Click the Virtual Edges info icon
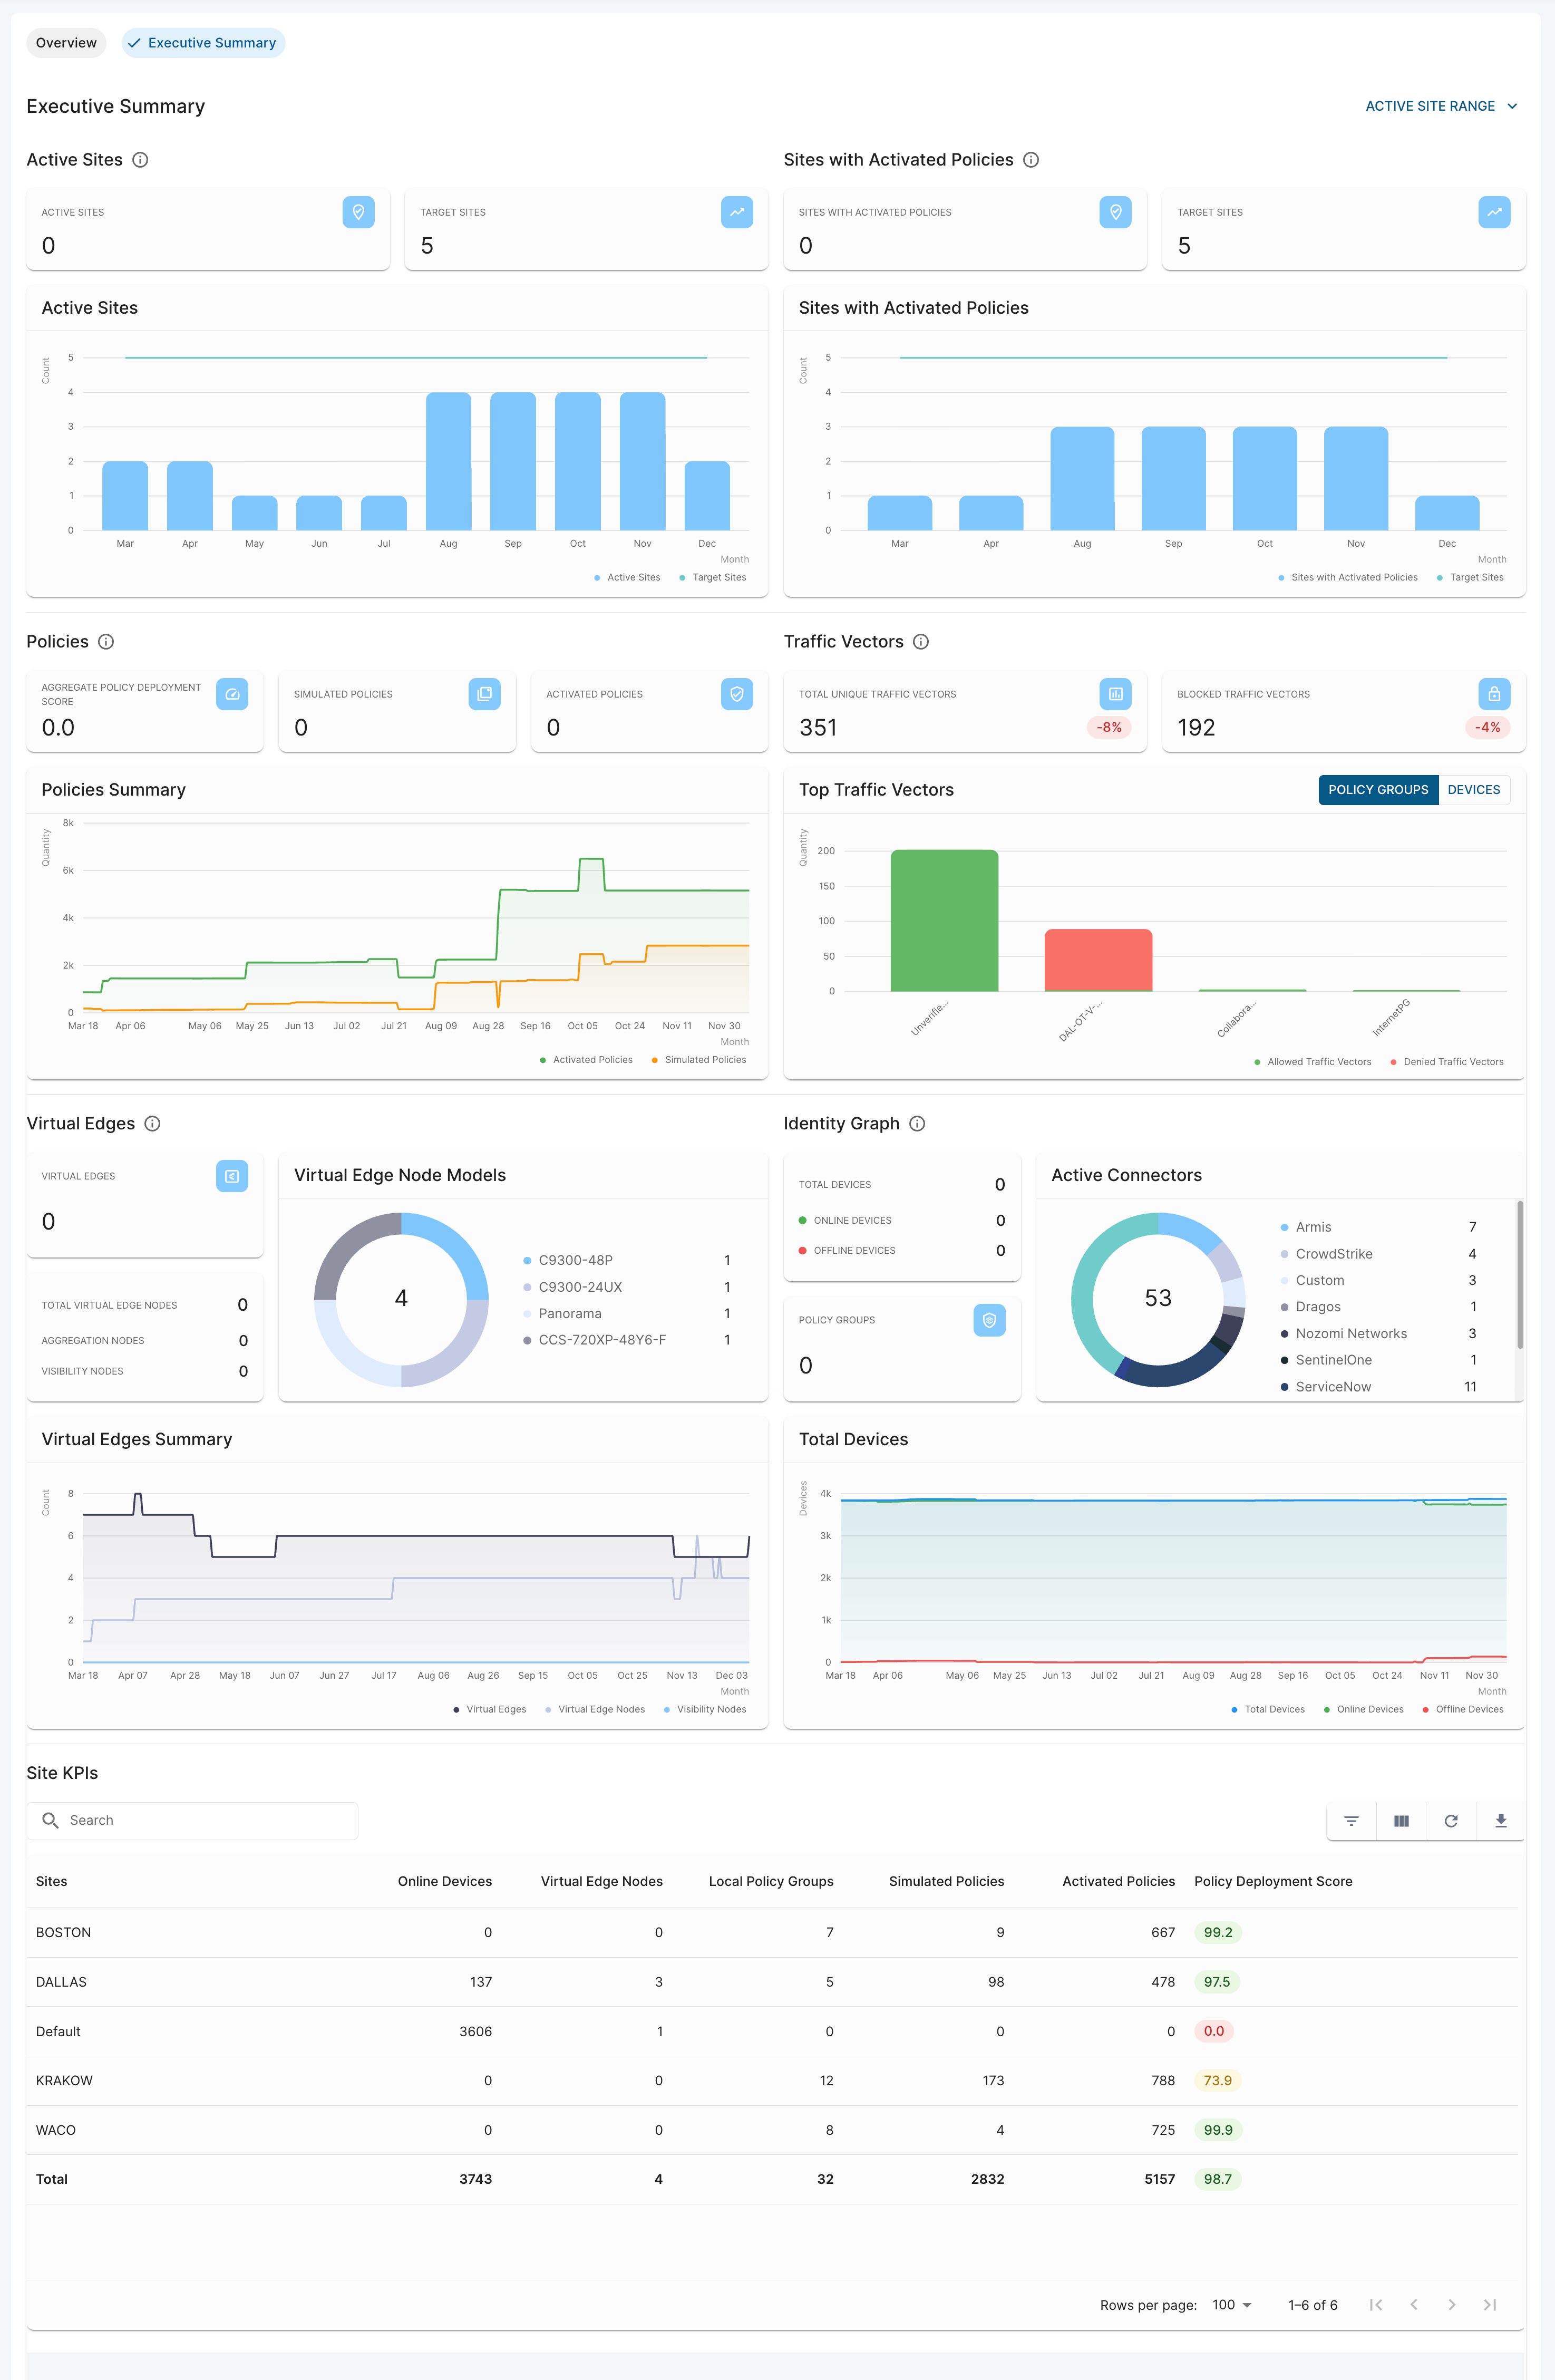 pyautogui.click(x=153, y=1124)
